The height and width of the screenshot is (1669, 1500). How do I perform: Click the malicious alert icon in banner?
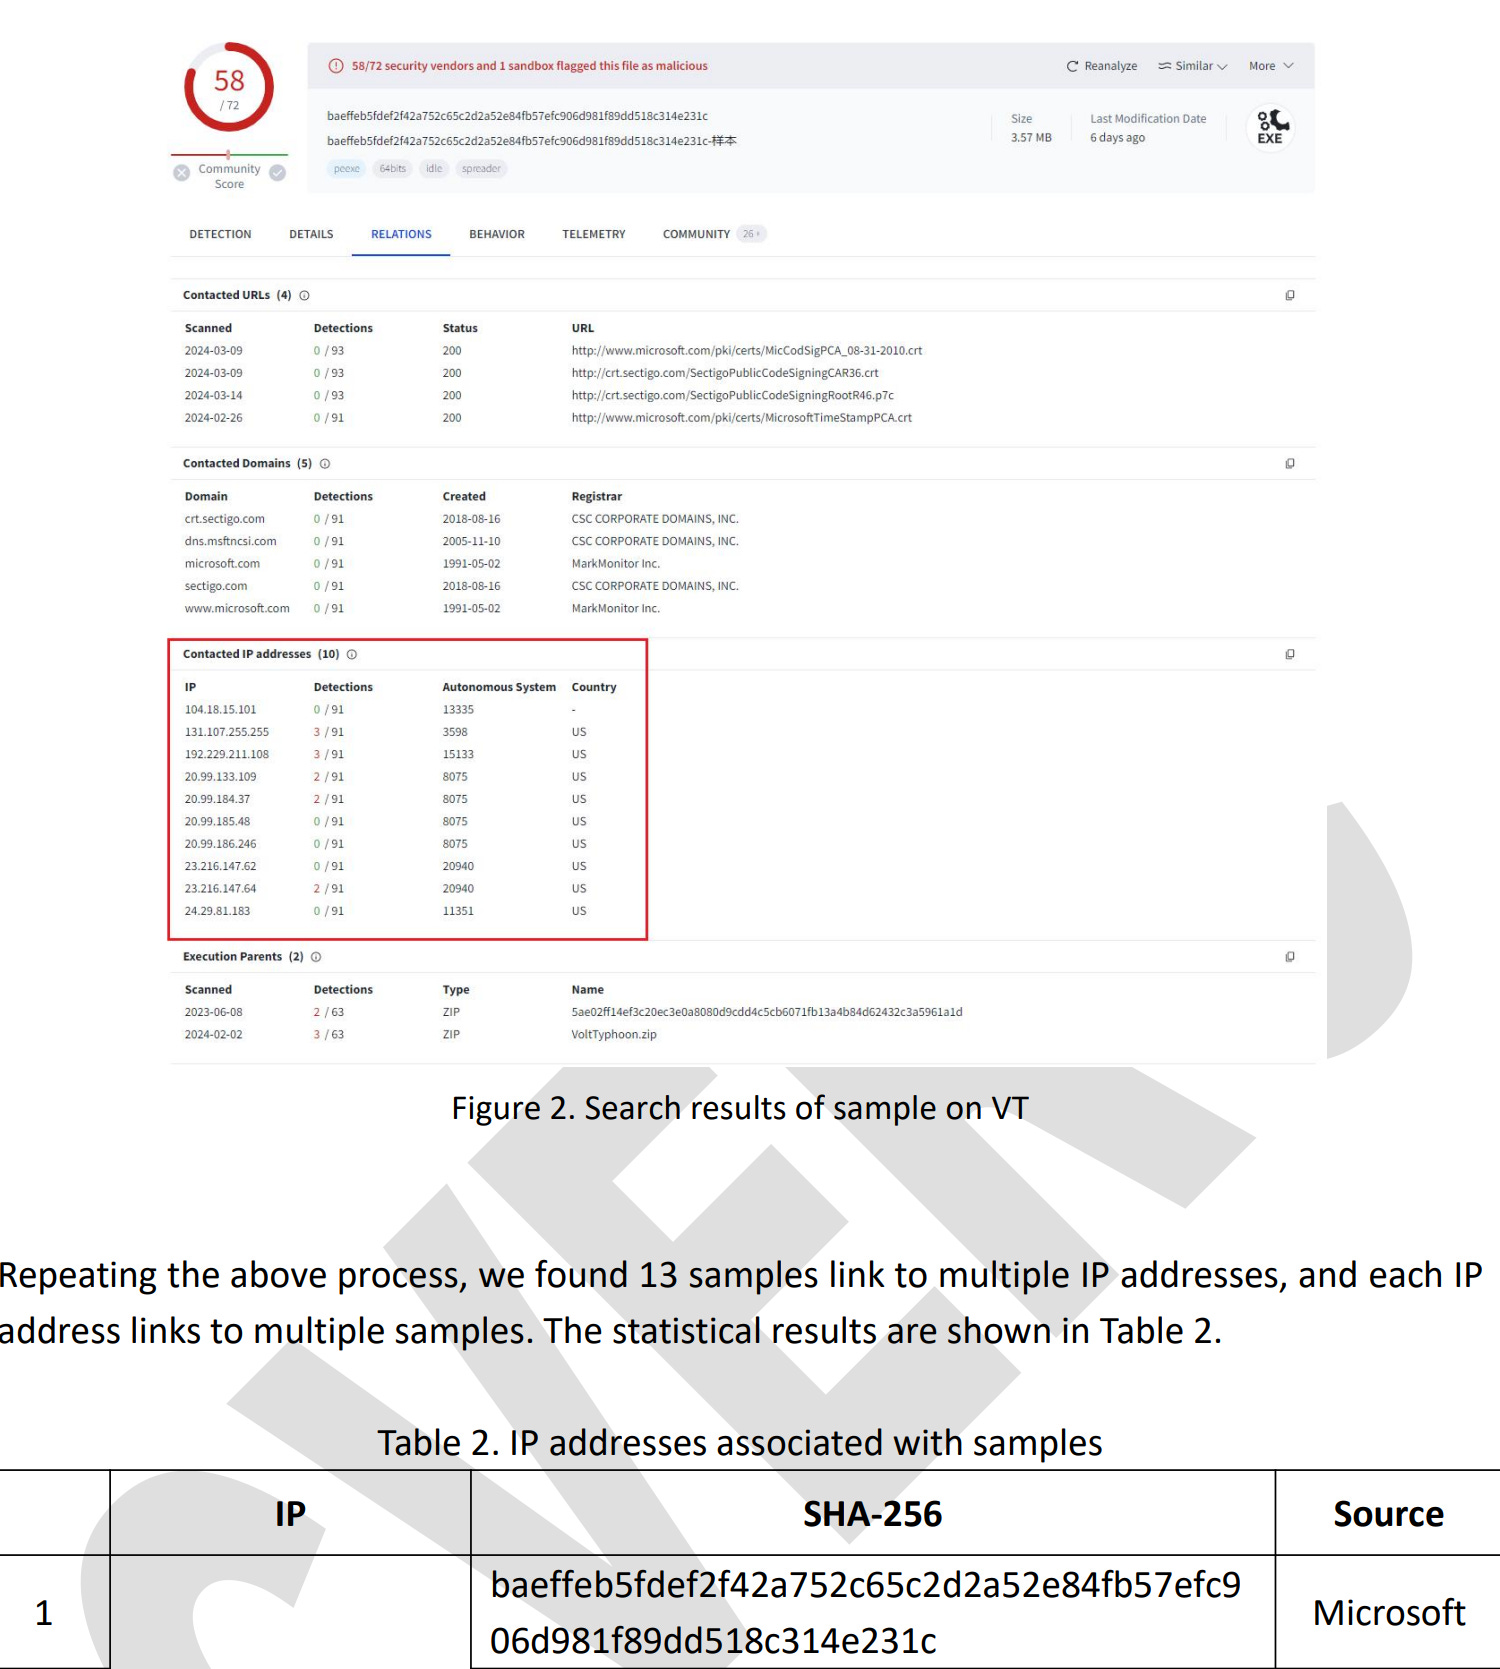(x=336, y=66)
